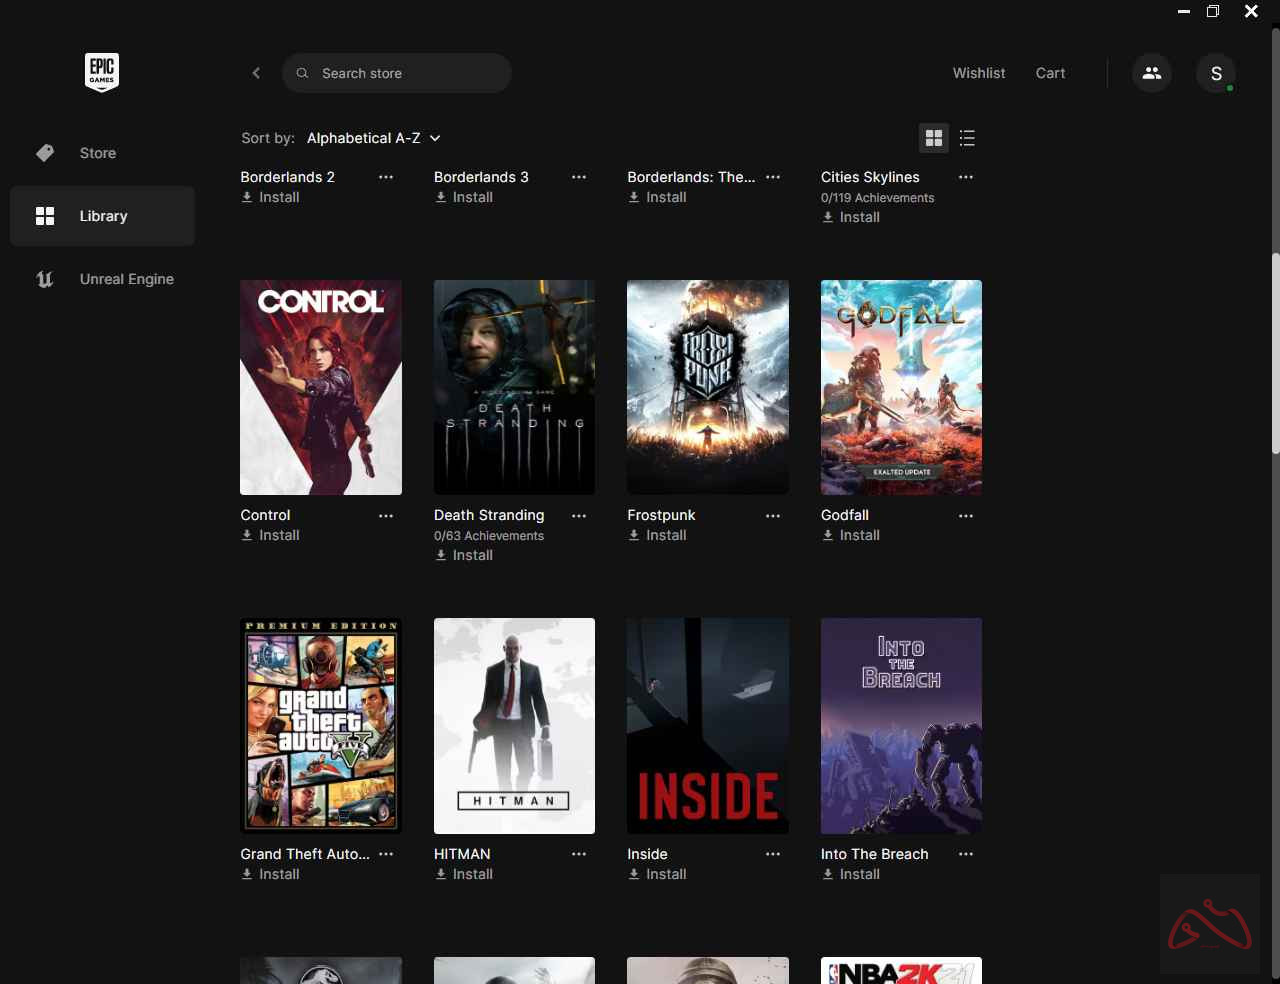1280x984 pixels.
Task: Open the profile avatar marked S
Action: point(1216,72)
